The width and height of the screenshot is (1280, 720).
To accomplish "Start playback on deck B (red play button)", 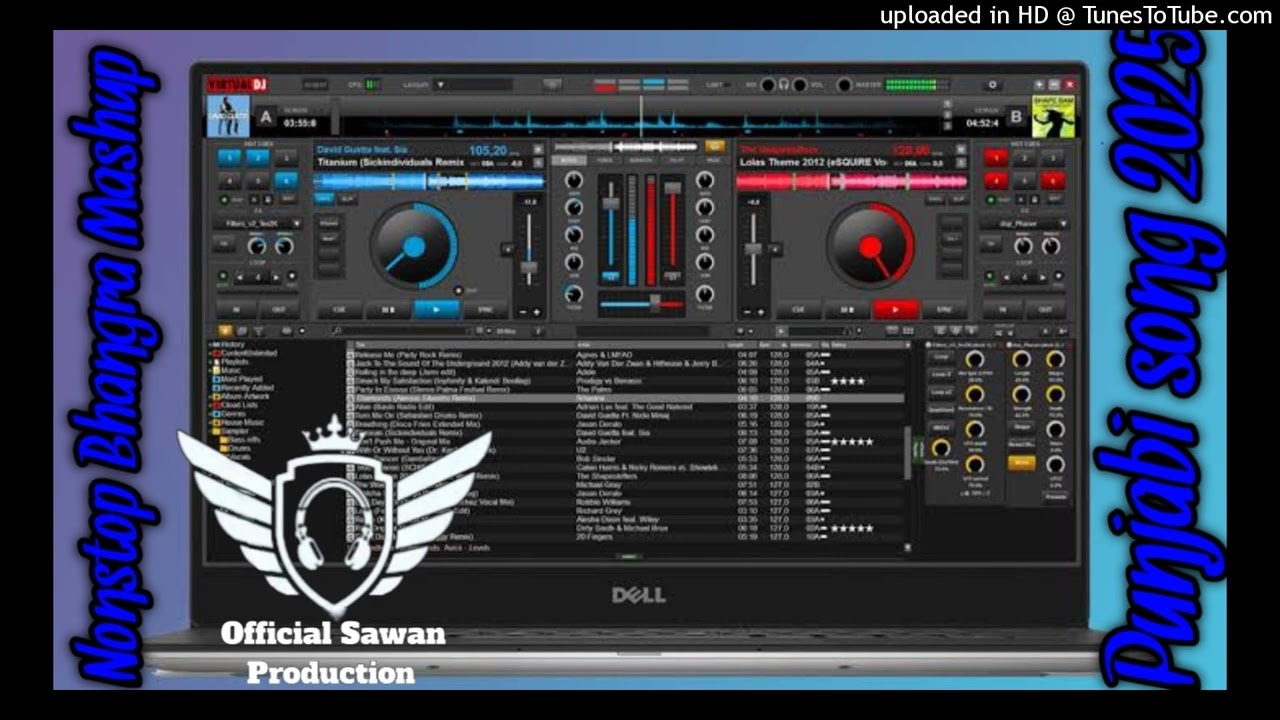I will click(895, 310).
